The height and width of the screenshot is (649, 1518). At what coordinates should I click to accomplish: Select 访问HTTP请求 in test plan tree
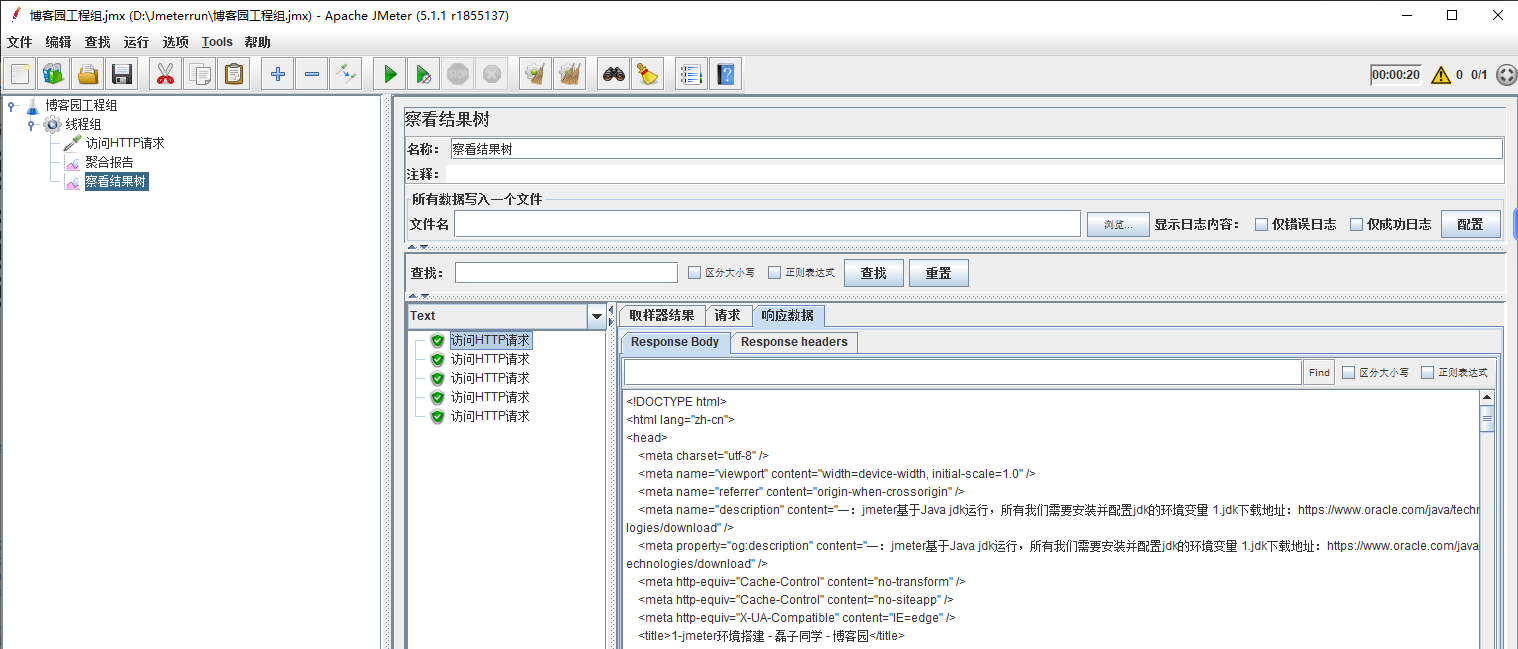pos(125,143)
